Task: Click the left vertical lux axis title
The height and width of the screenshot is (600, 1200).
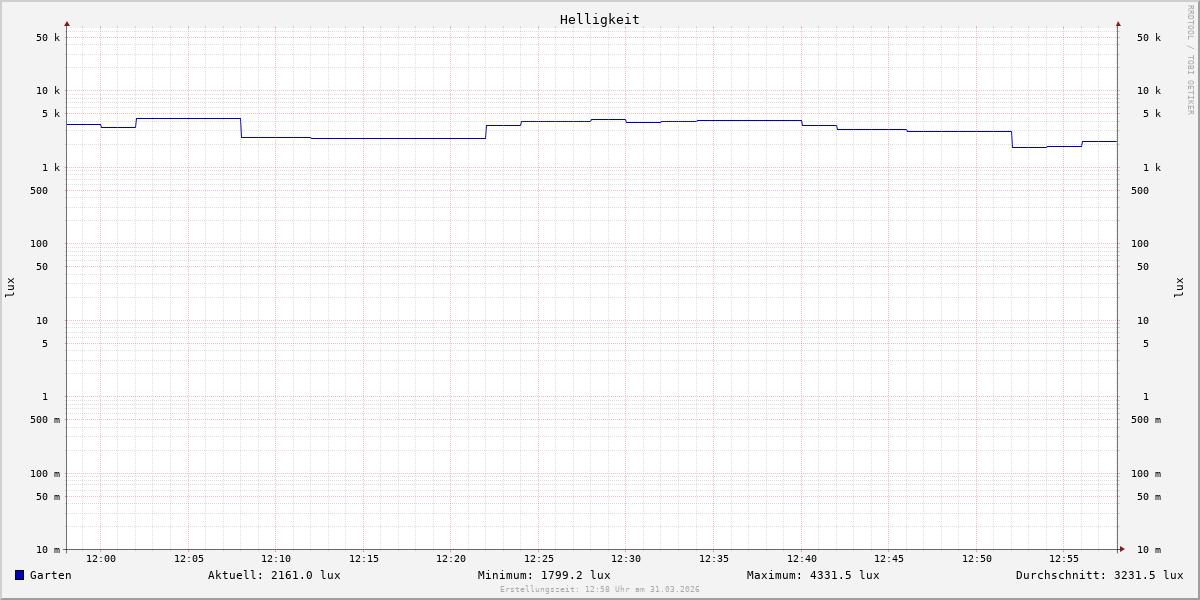Action: [10, 287]
